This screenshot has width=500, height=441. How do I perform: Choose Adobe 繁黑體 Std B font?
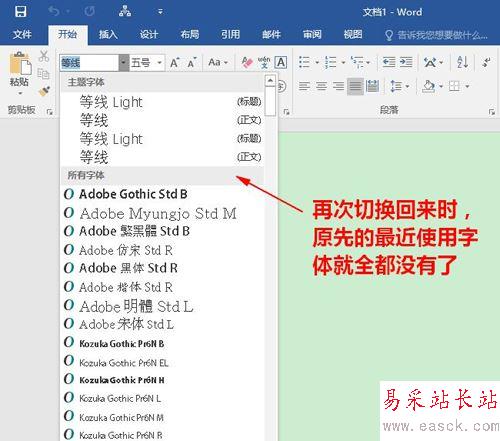coord(162,231)
